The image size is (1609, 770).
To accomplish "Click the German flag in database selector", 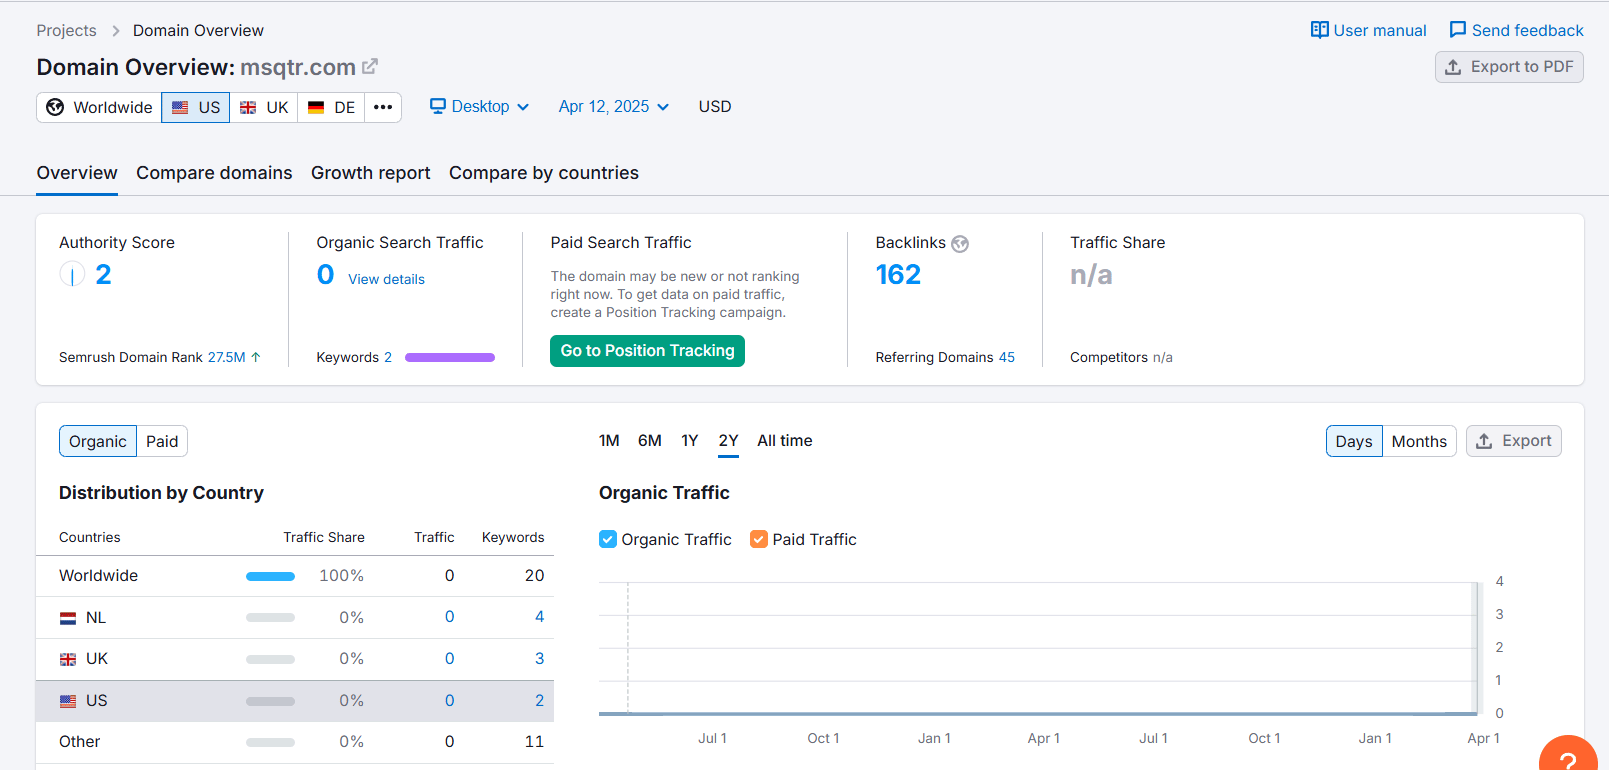I will click(x=316, y=107).
